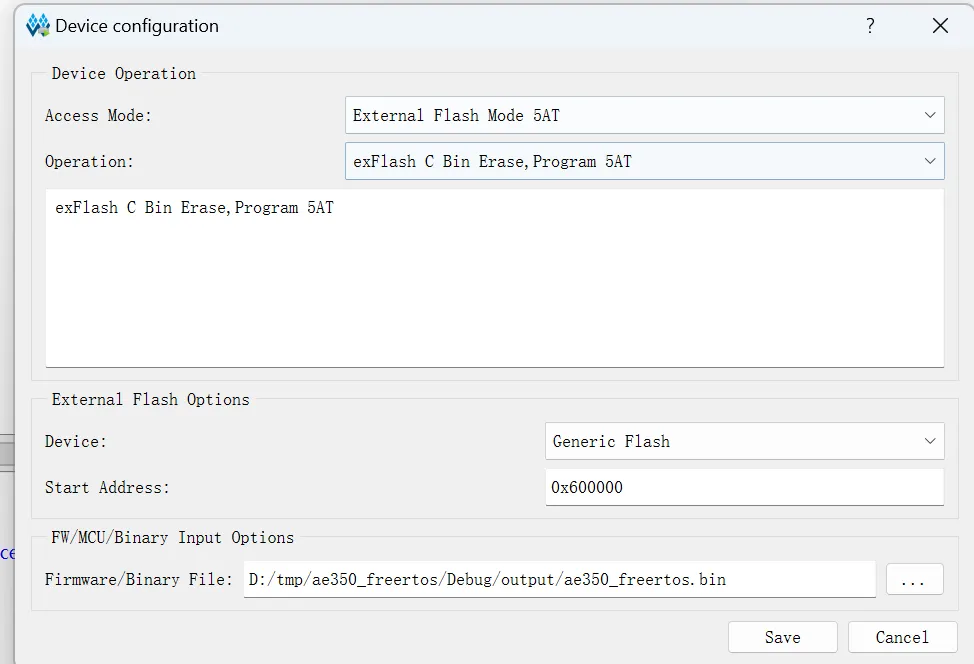The width and height of the screenshot is (974, 664).
Task: Close the Device configuration dialog
Action: click(940, 26)
